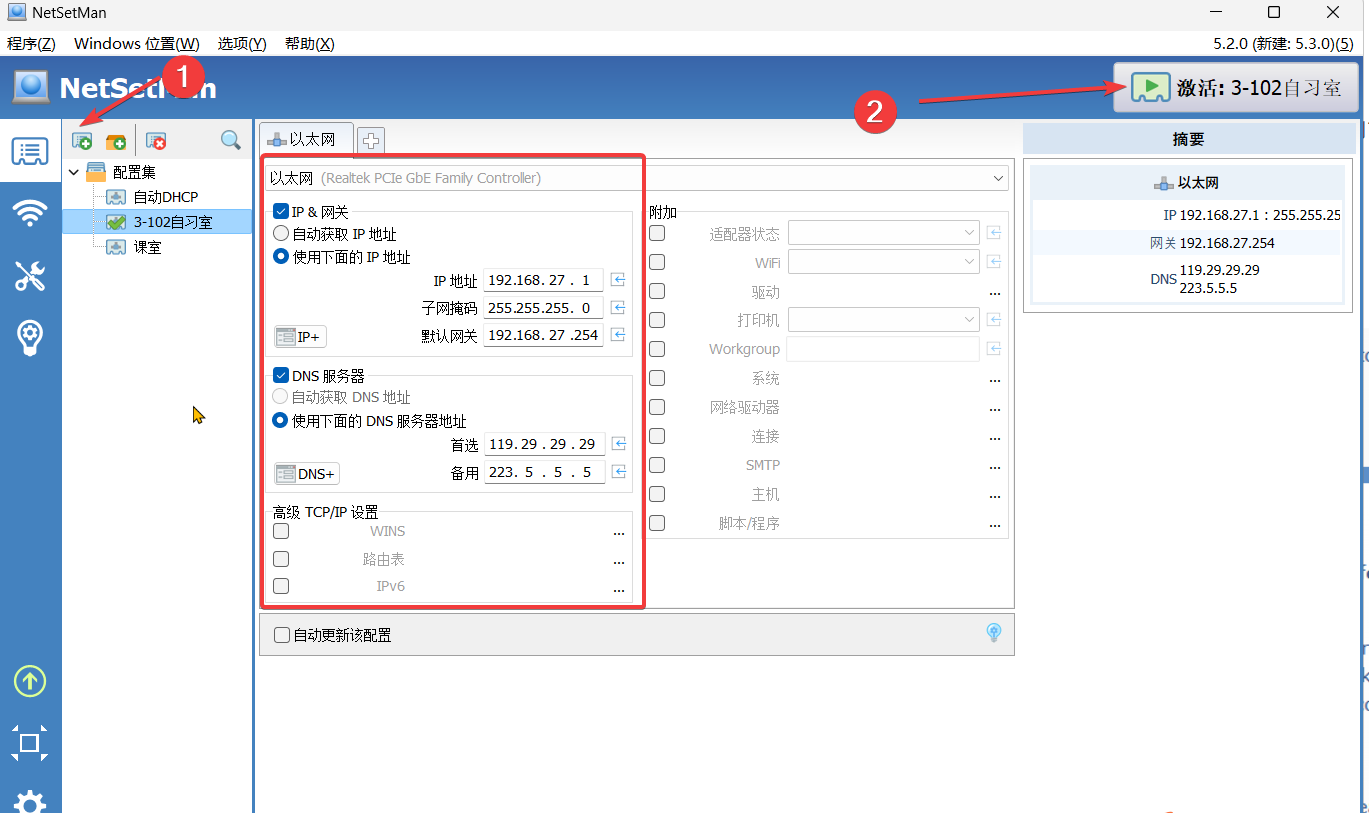Select the 3-102自习室 profile in tree

click(172, 222)
